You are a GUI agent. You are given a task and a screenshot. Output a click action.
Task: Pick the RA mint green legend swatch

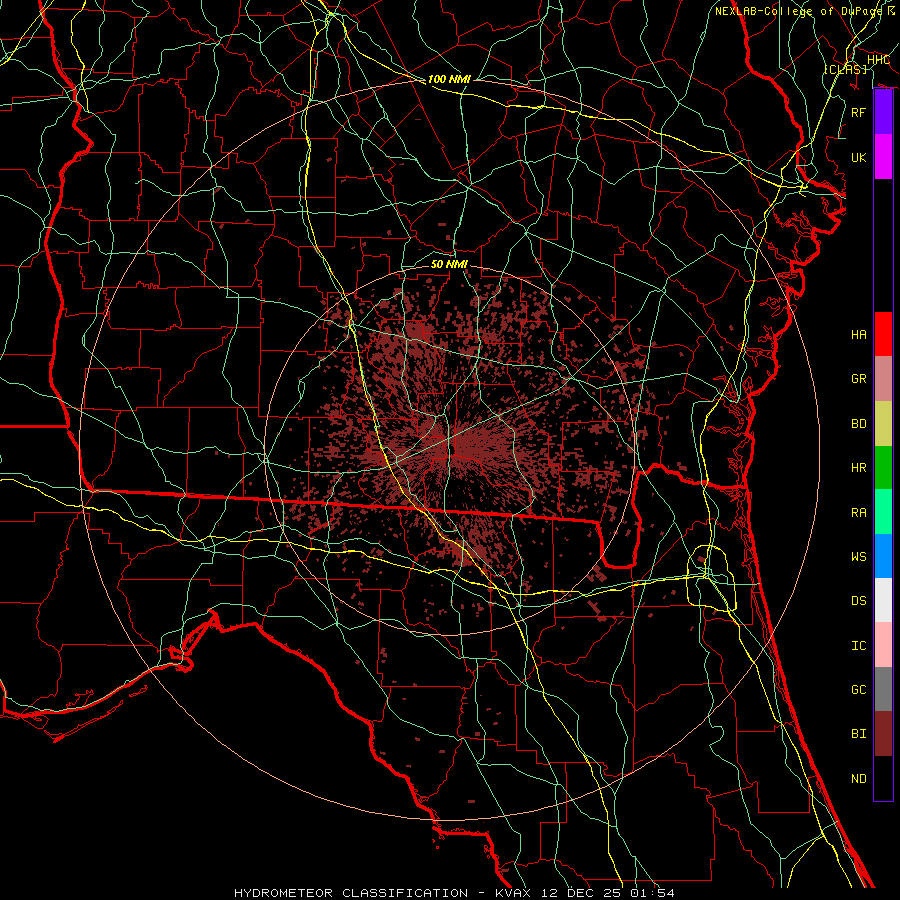[883, 512]
